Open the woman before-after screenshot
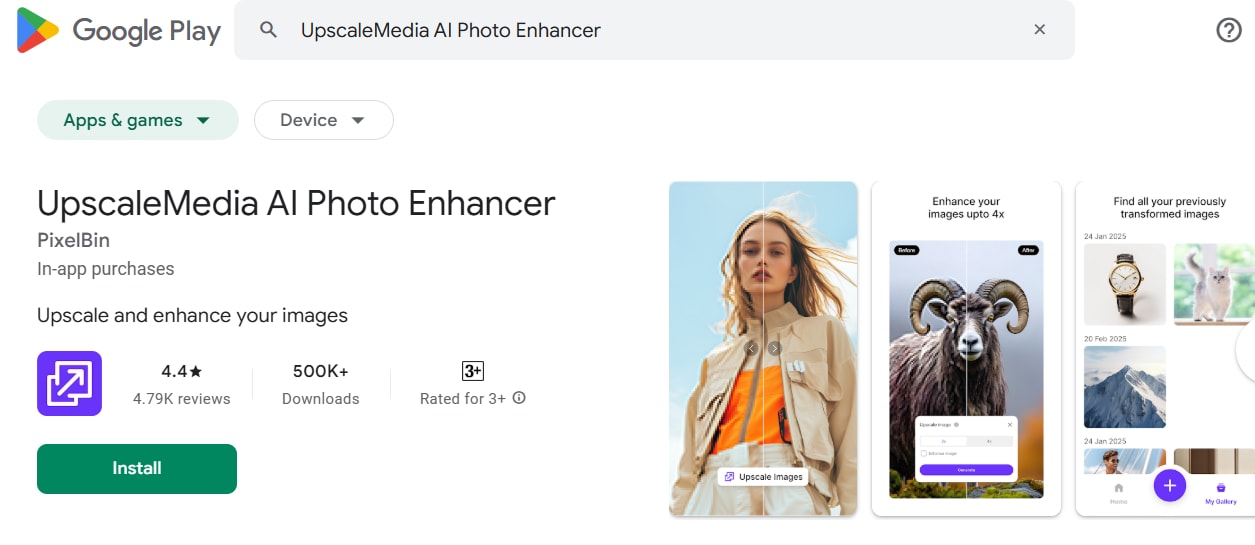The image size is (1255, 545). [x=763, y=348]
